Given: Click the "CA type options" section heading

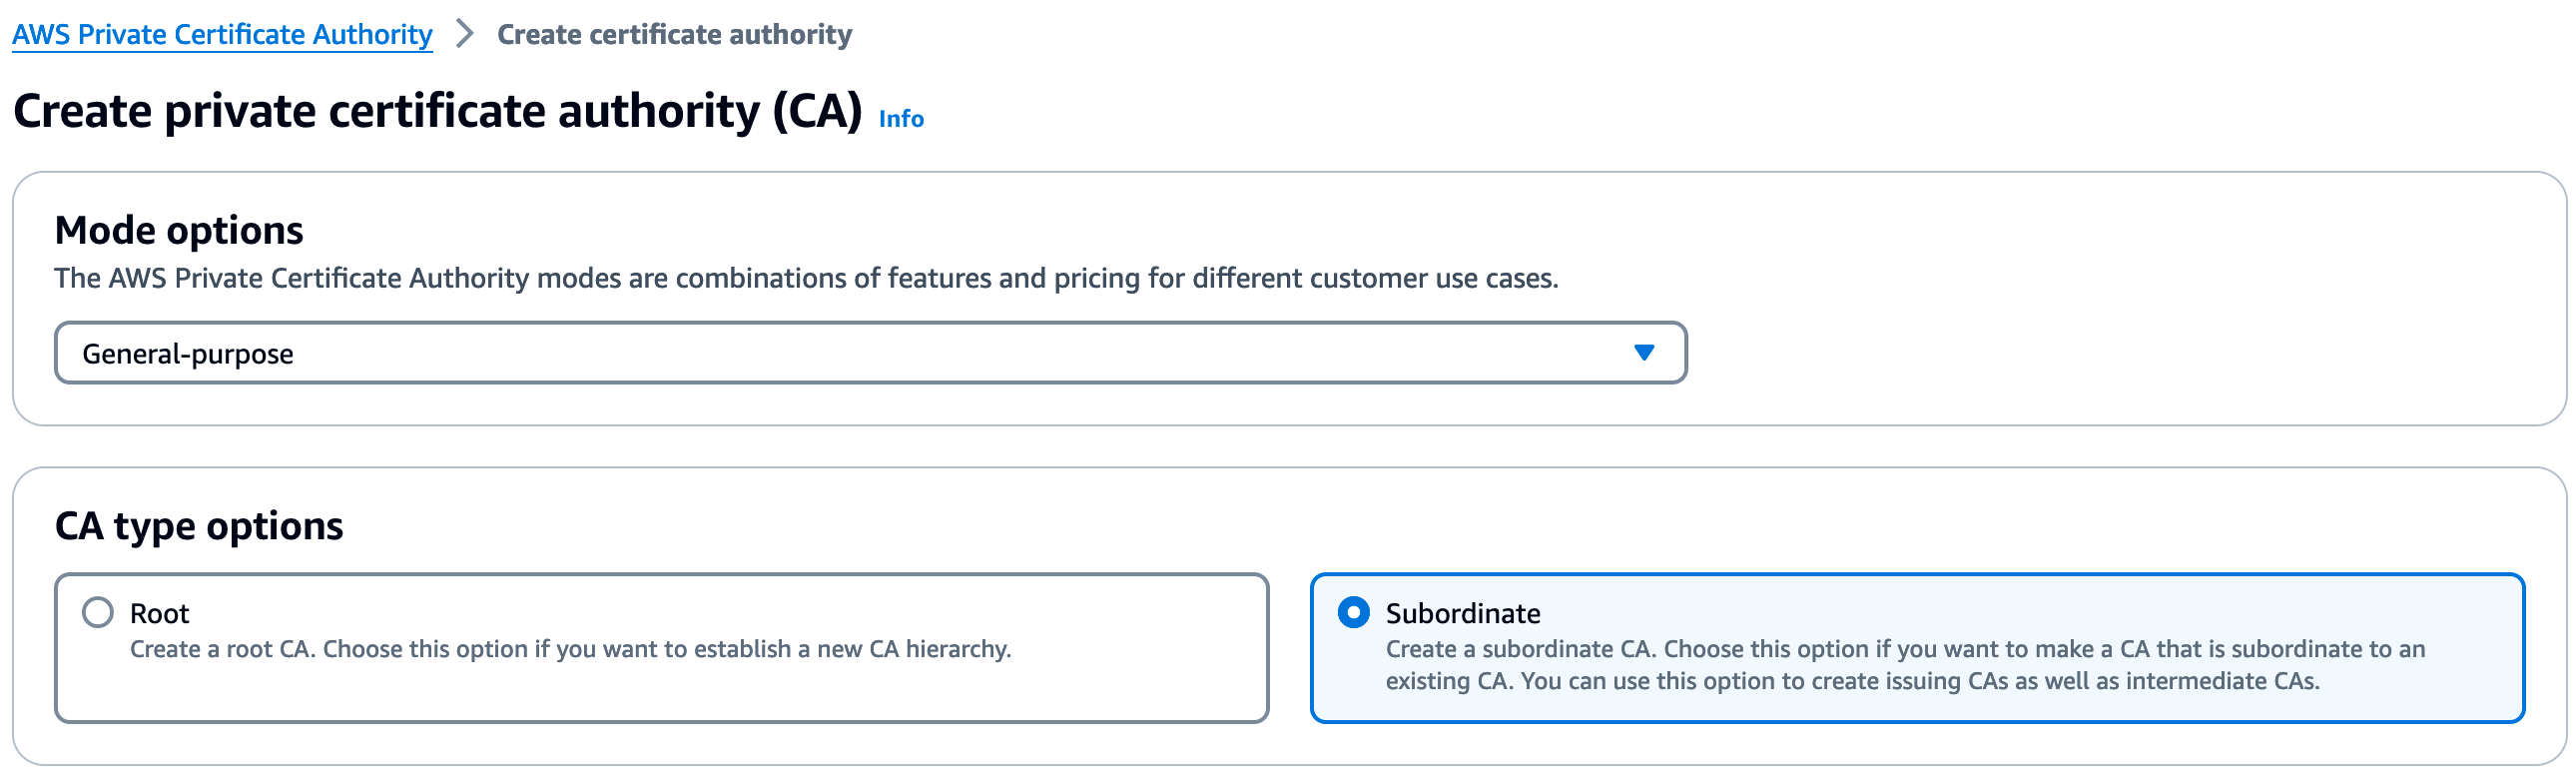Looking at the screenshot, I should coord(199,526).
